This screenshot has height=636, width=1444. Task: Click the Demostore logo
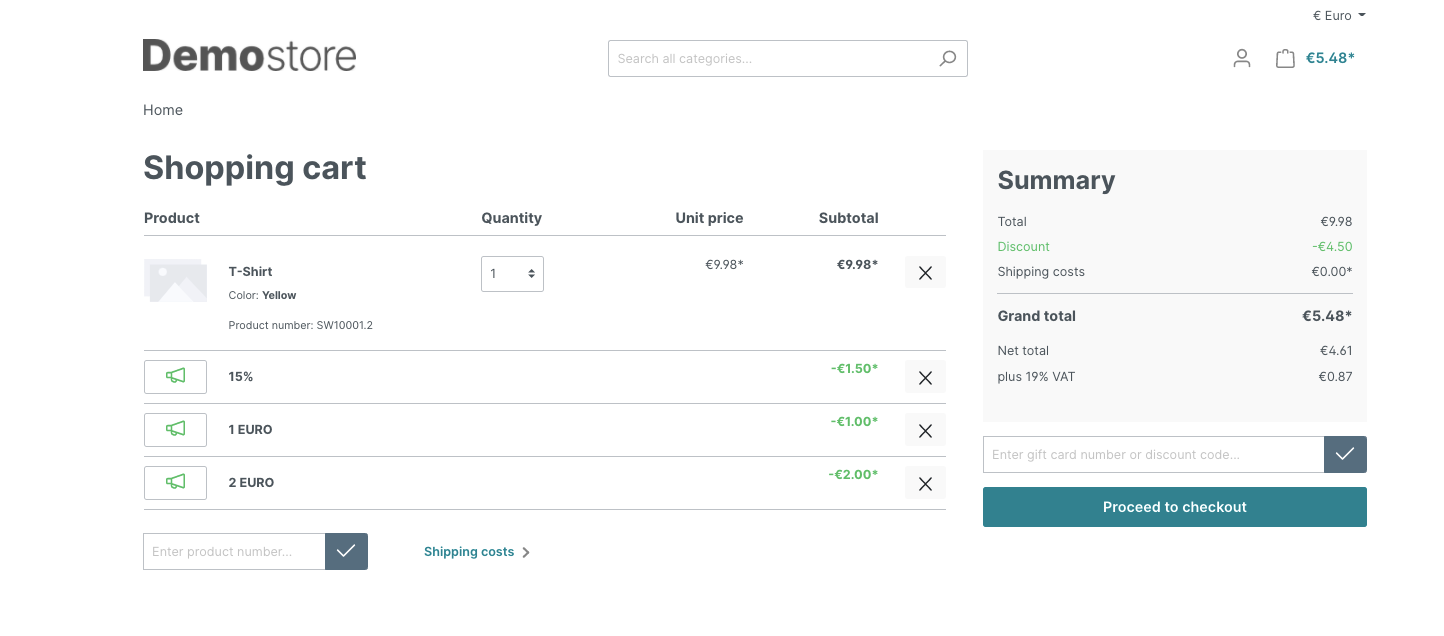(249, 56)
